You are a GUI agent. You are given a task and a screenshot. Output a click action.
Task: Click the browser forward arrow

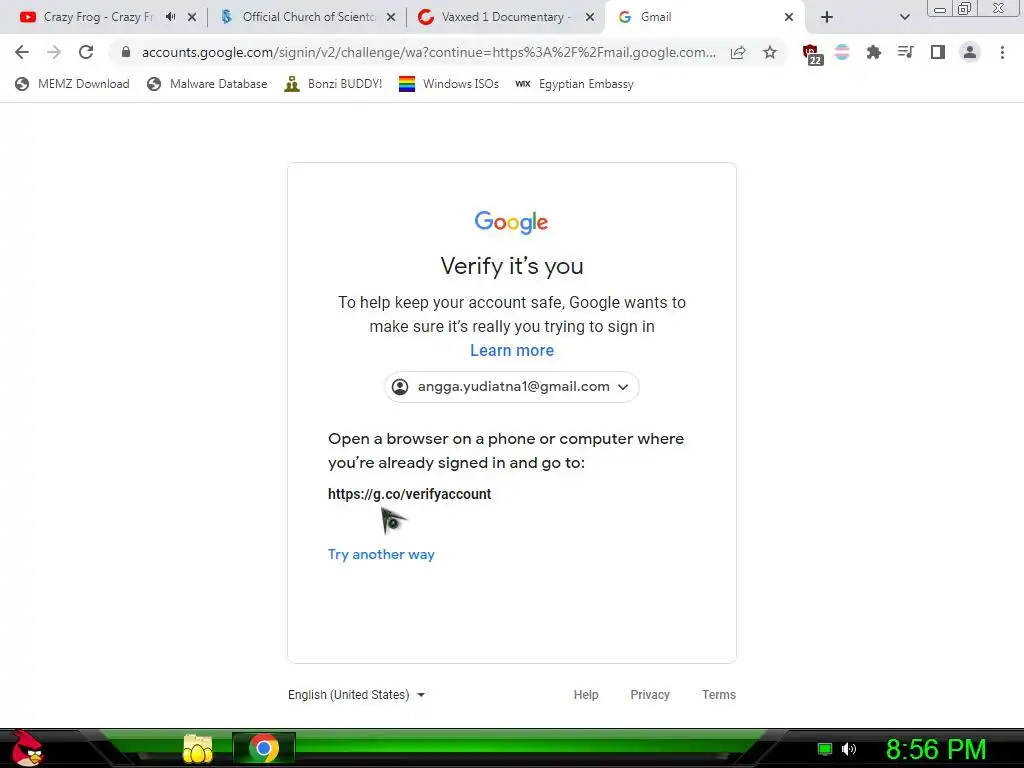click(54, 52)
